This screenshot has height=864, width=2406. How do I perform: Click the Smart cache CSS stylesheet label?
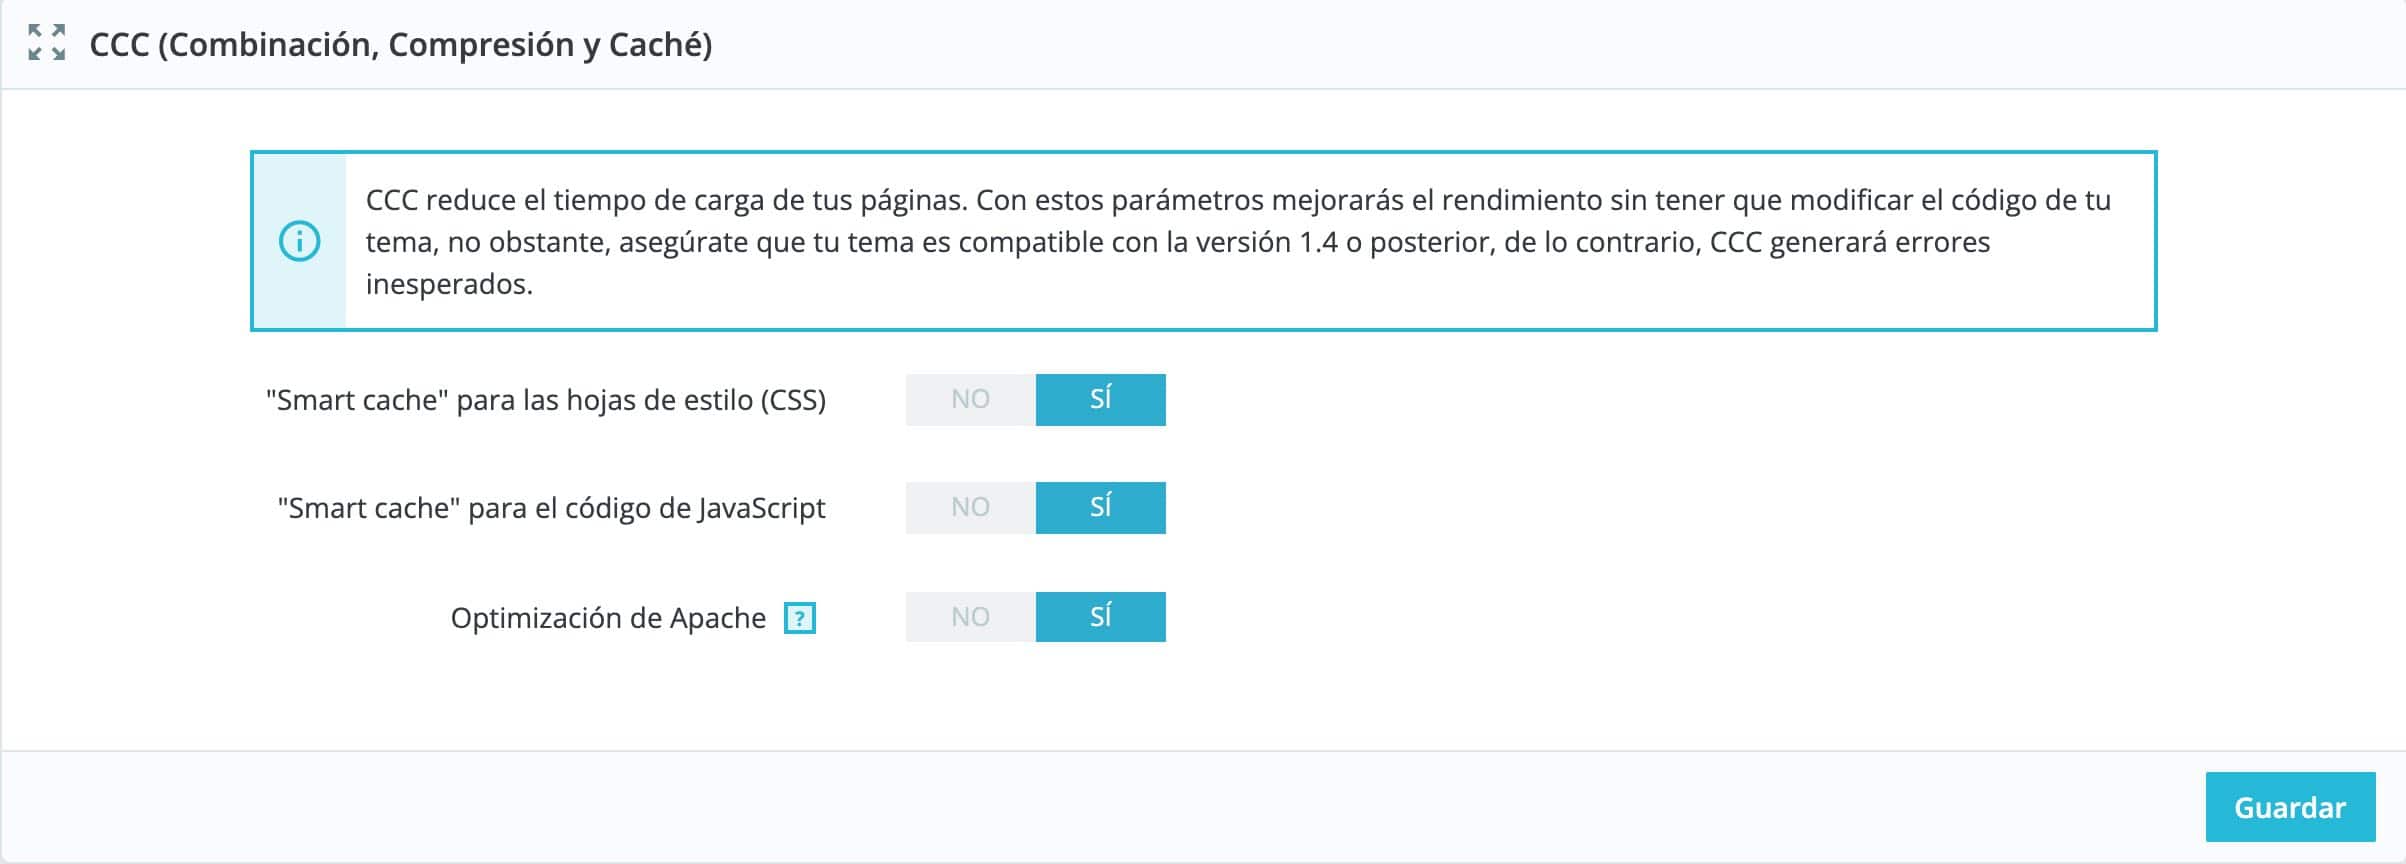coord(546,400)
